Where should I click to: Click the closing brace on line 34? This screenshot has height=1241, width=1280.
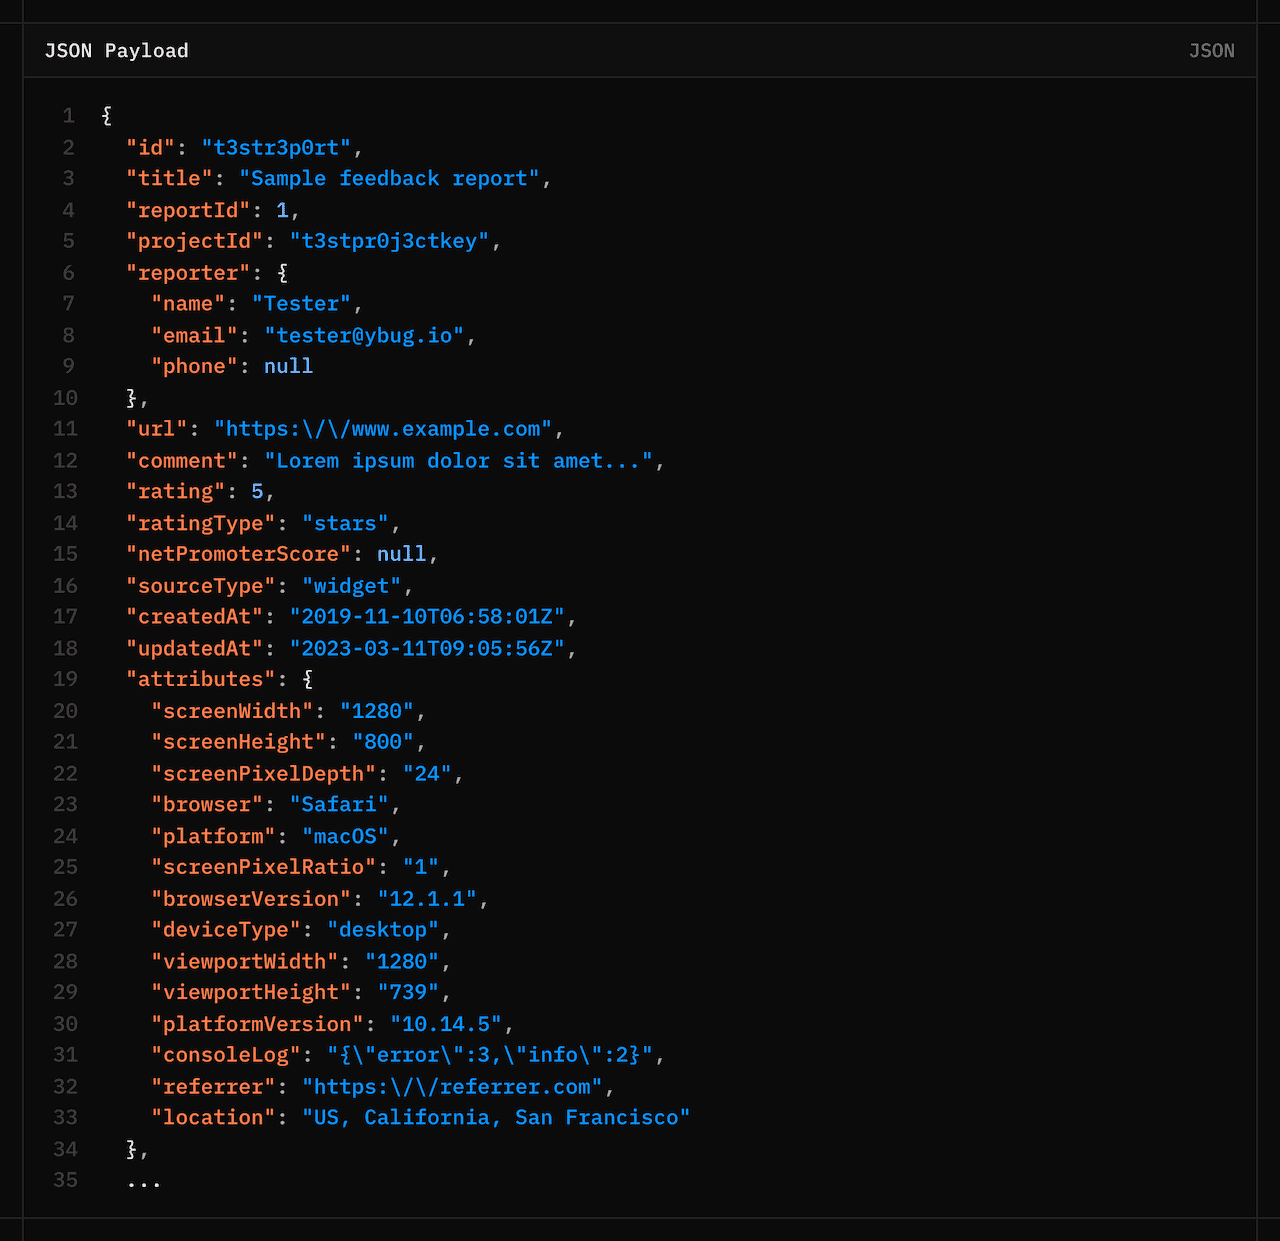coord(132,1149)
